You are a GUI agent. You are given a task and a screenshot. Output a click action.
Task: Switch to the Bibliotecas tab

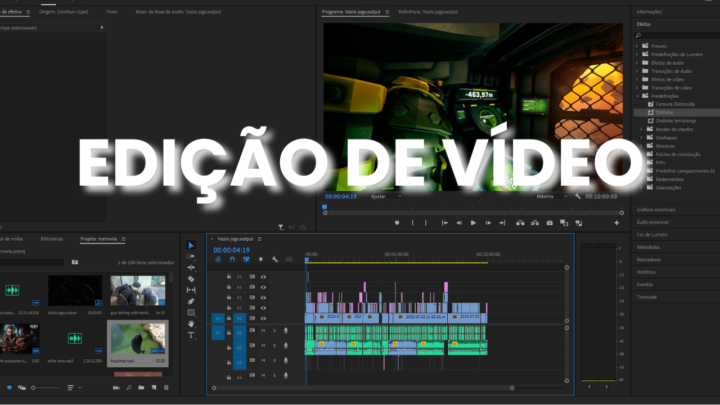[52, 239]
